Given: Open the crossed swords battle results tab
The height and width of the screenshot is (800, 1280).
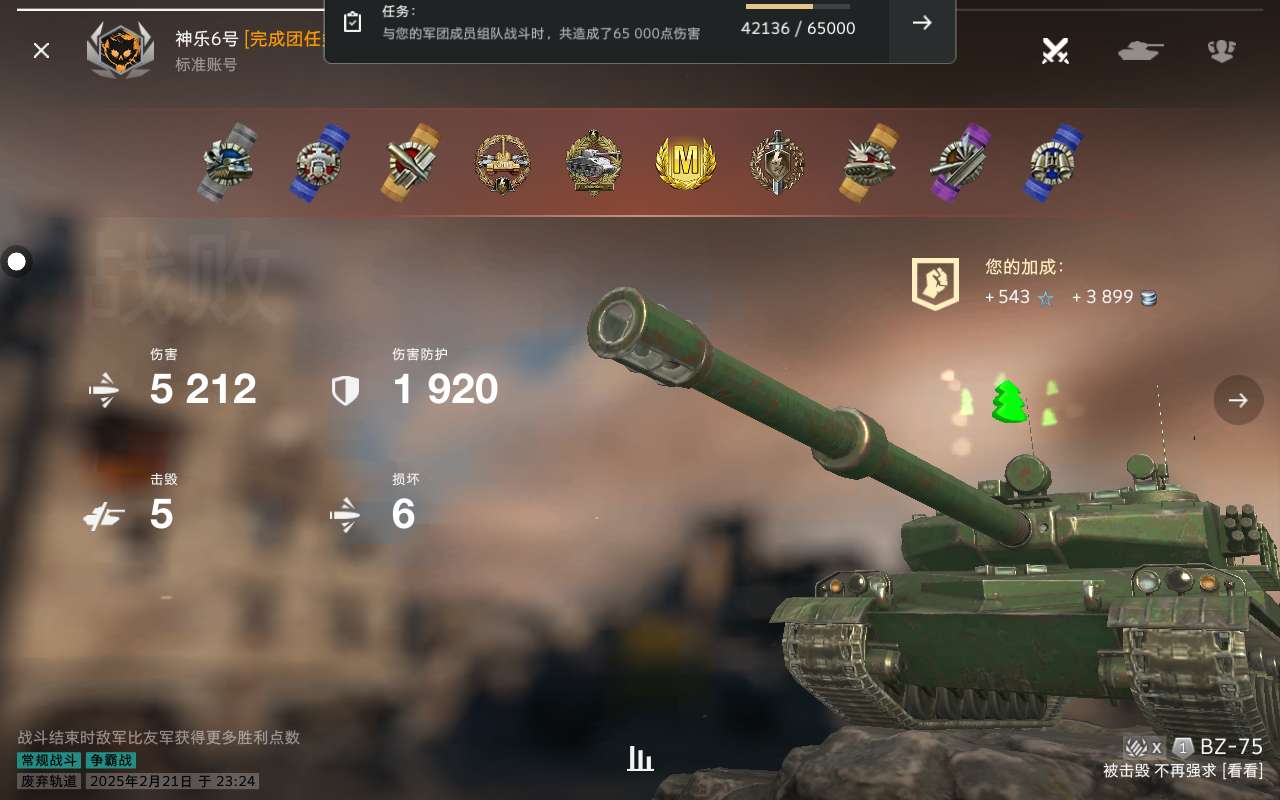Looking at the screenshot, I should pos(1055,50).
